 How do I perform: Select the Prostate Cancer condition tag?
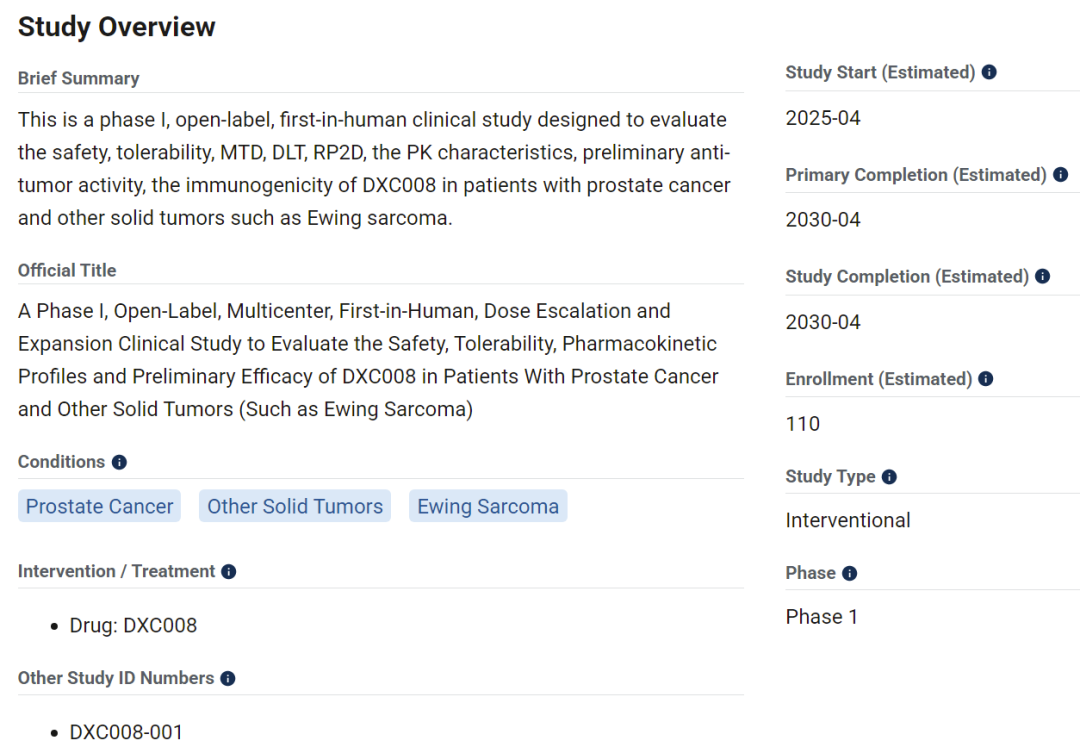point(99,507)
